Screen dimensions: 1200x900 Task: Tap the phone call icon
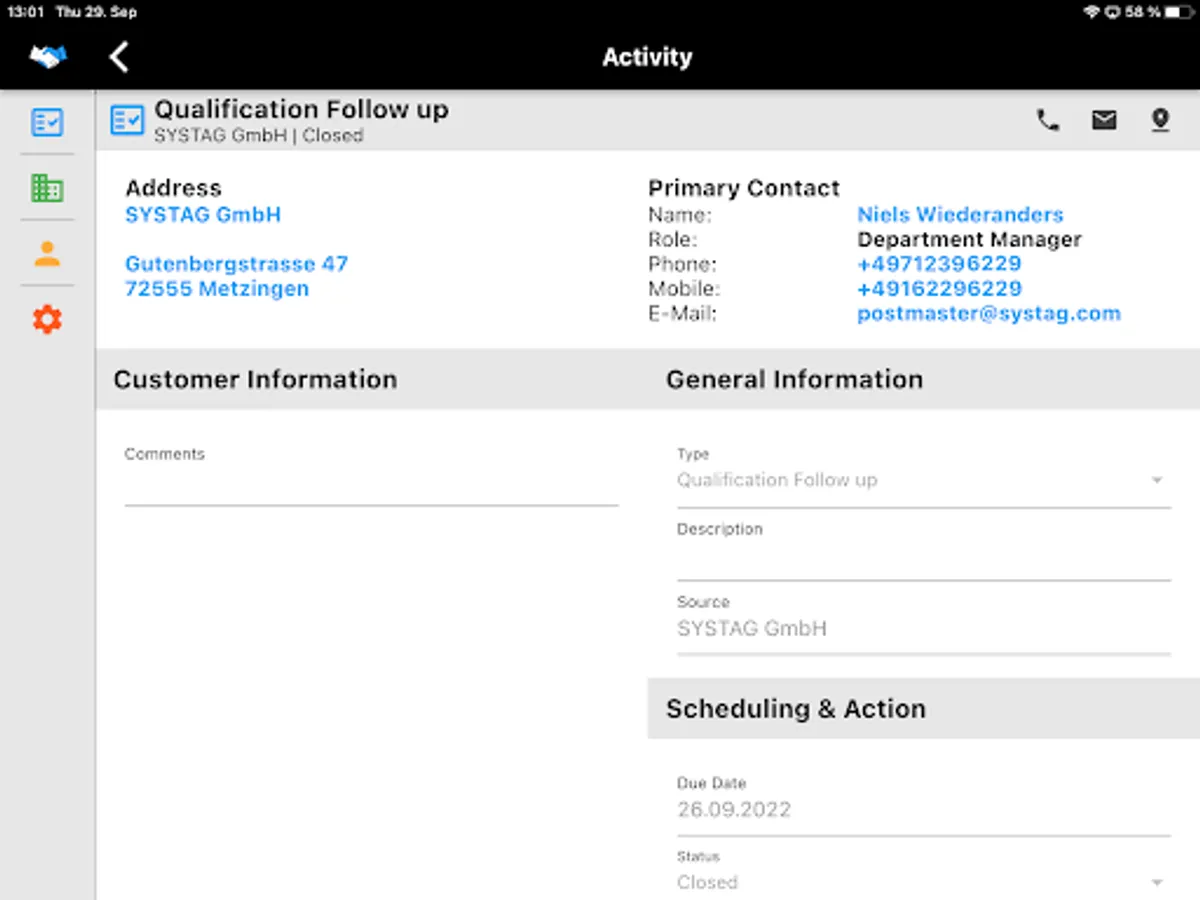[x=1047, y=121]
